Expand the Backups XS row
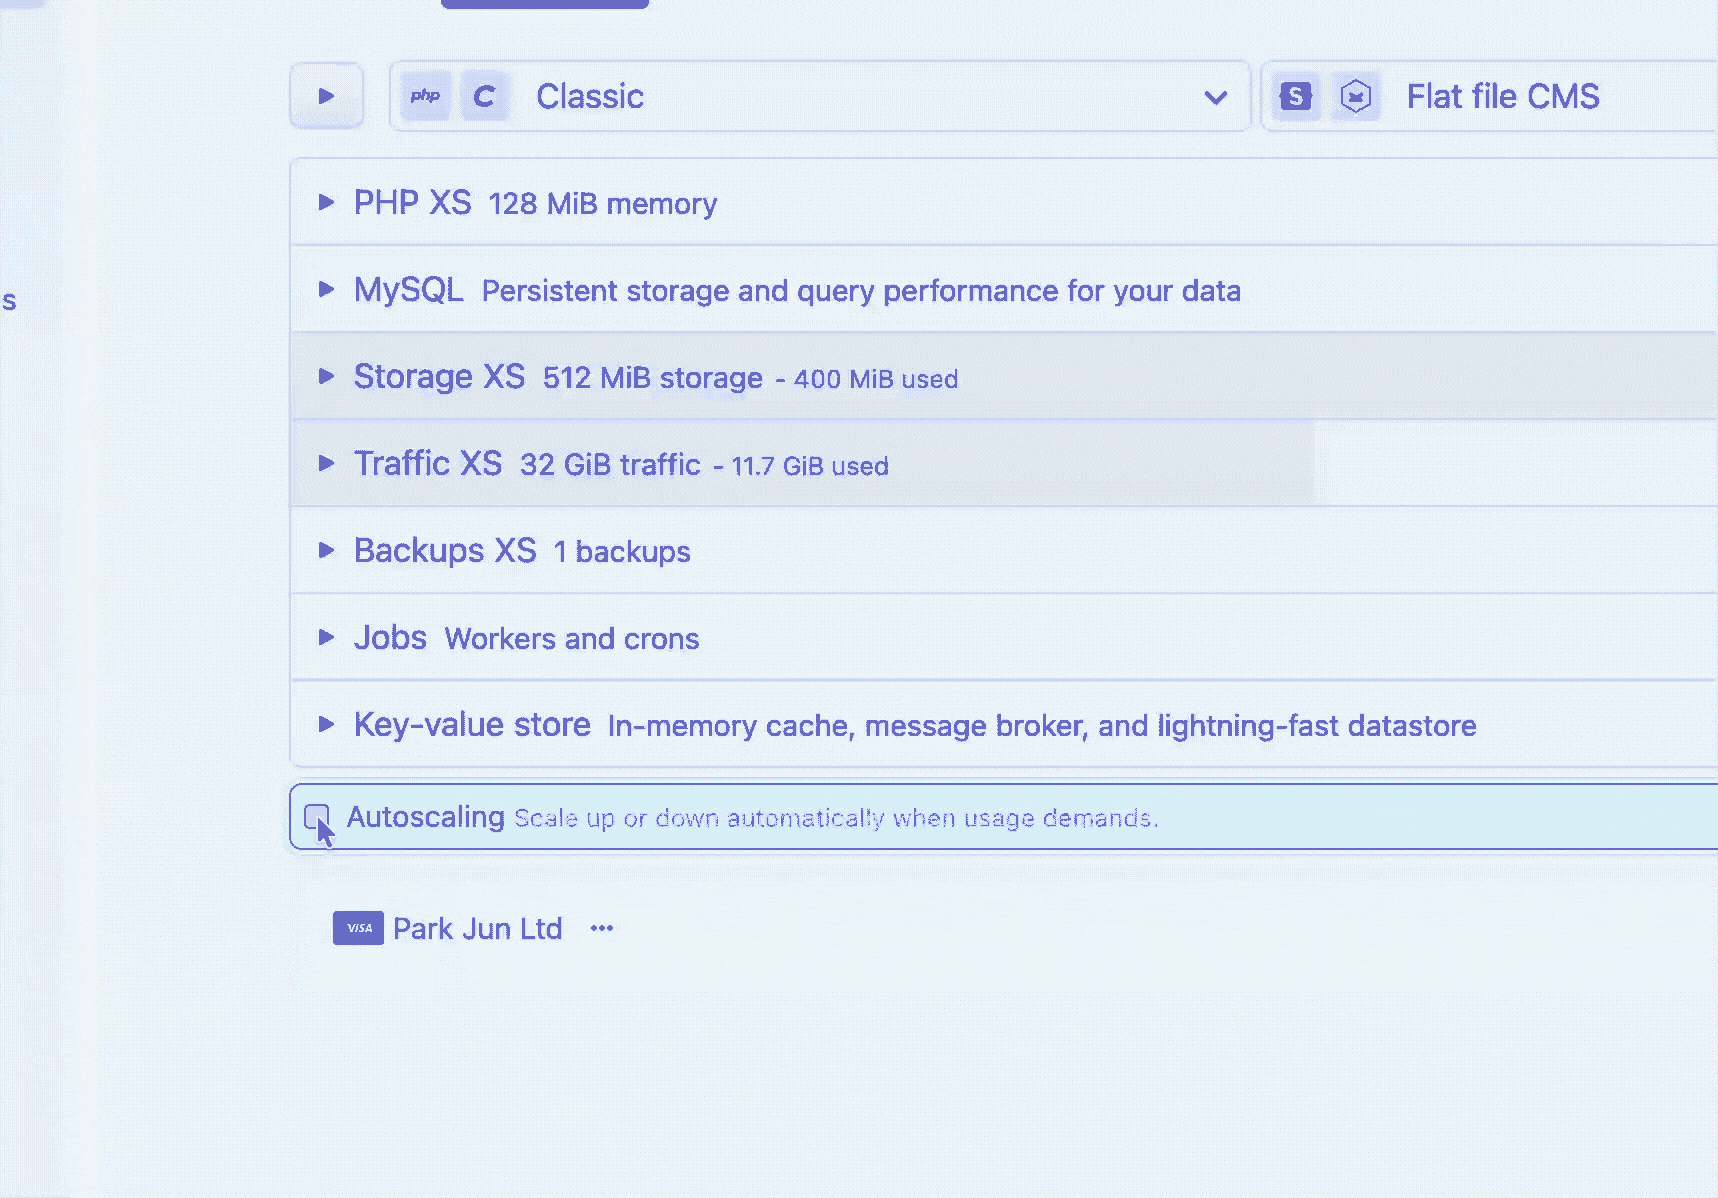The height and width of the screenshot is (1198, 1718). tap(326, 550)
